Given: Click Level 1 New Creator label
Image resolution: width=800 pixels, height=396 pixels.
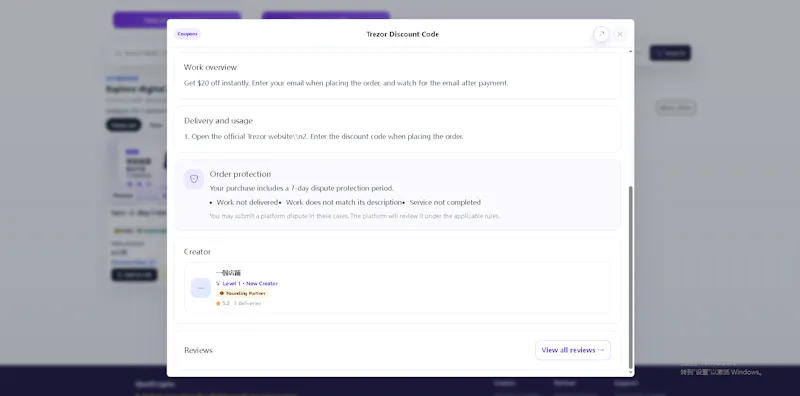Looking at the screenshot, I should [x=247, y=283].
